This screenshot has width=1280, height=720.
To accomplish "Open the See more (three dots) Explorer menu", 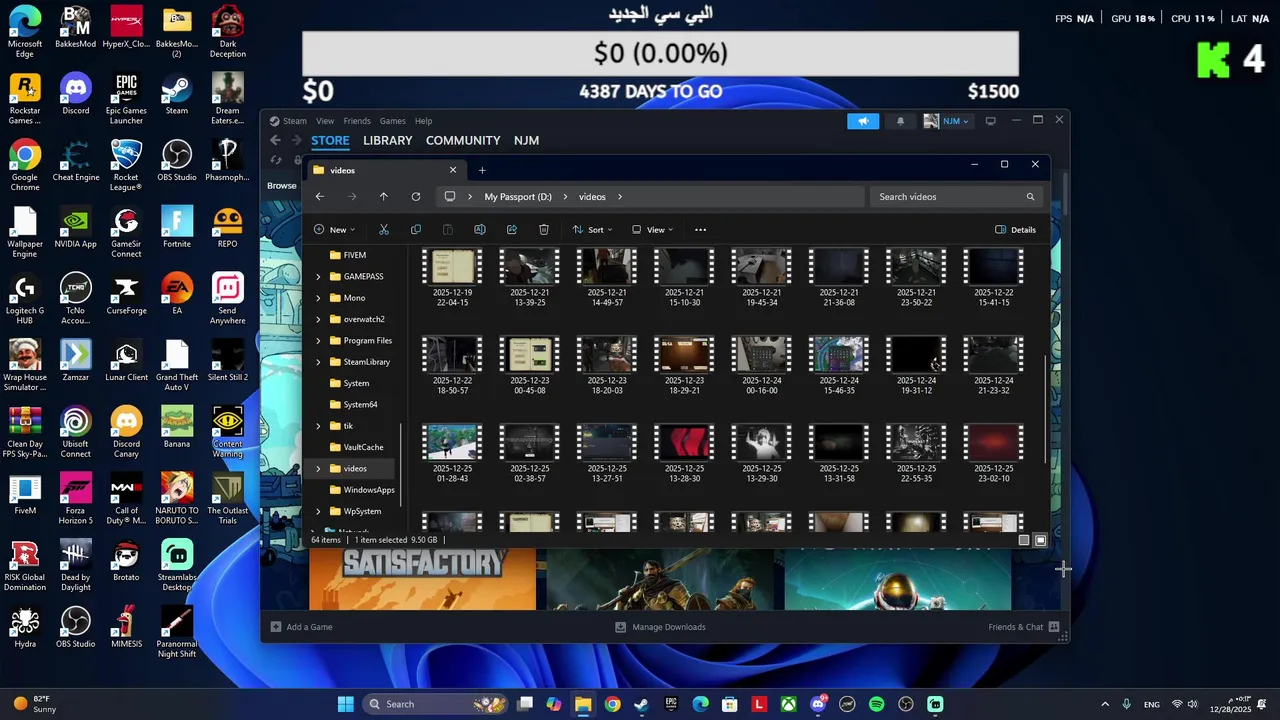I will (700, 230).
